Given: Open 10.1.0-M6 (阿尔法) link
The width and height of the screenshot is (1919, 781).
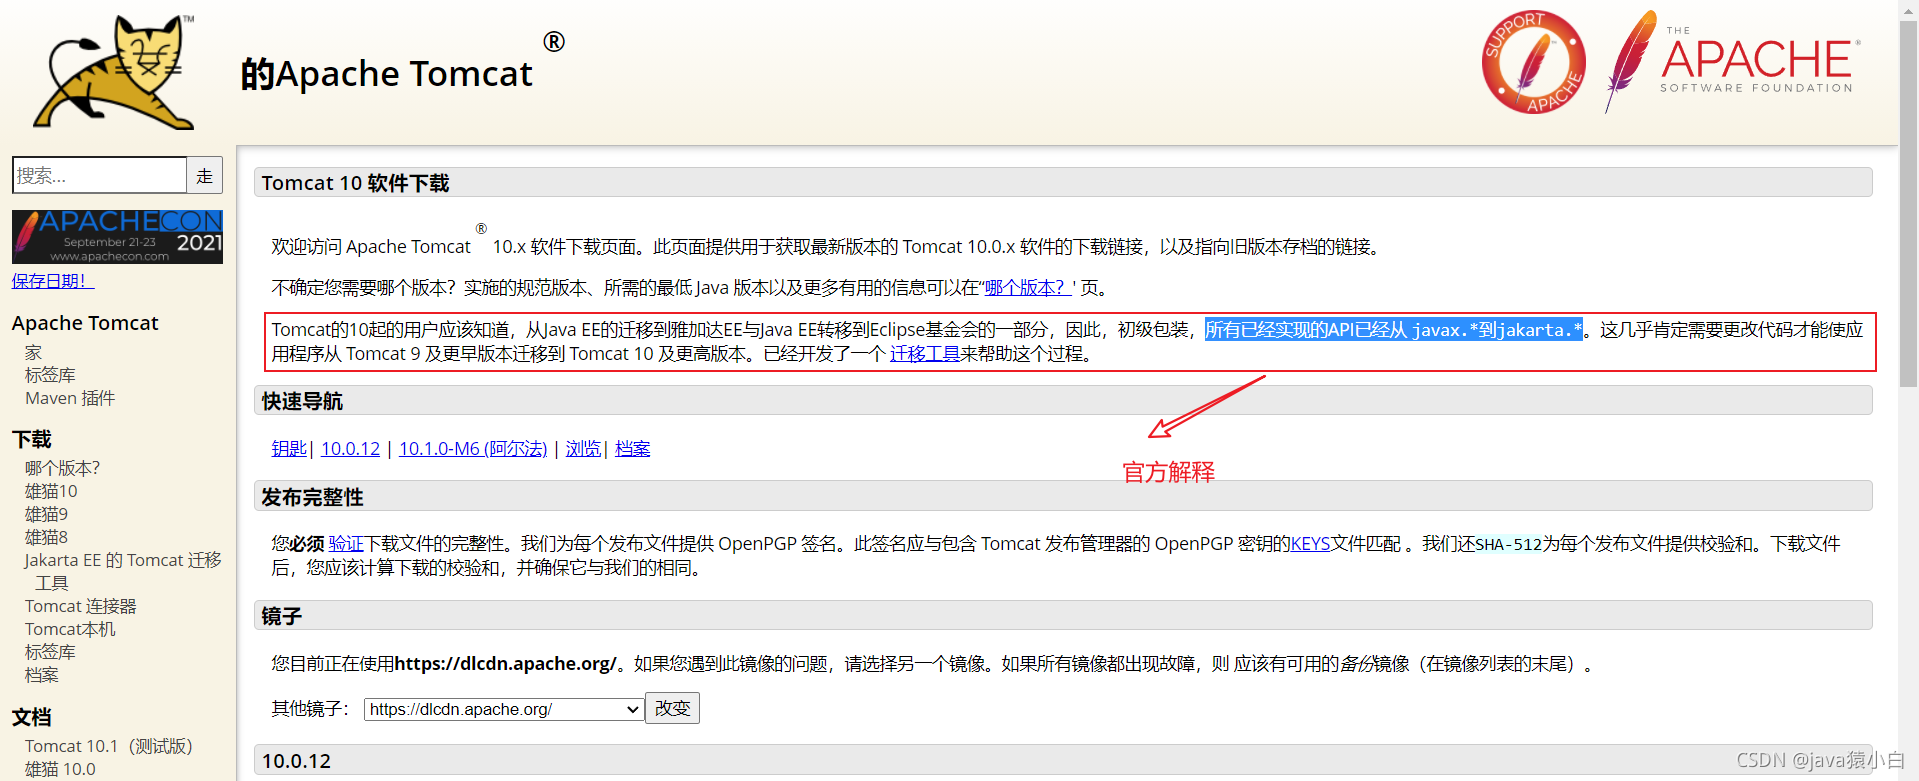Looking at the screenshot, I should pos(473,449).
